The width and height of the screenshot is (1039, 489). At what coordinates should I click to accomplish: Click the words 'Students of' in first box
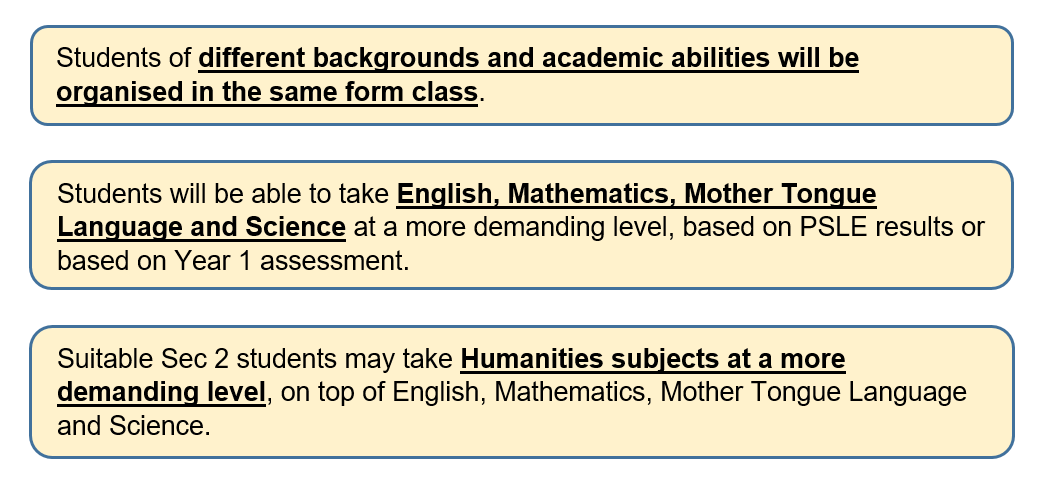click(124, 58)
